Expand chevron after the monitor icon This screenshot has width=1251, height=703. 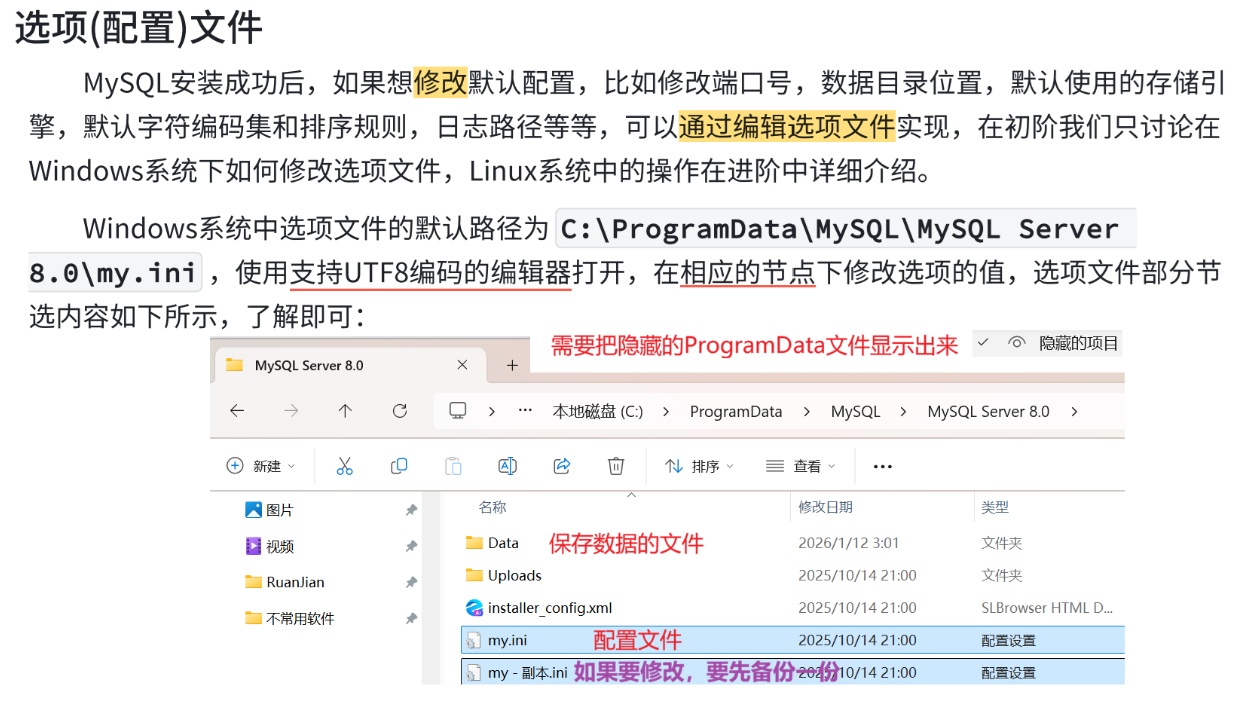(492, 411)
